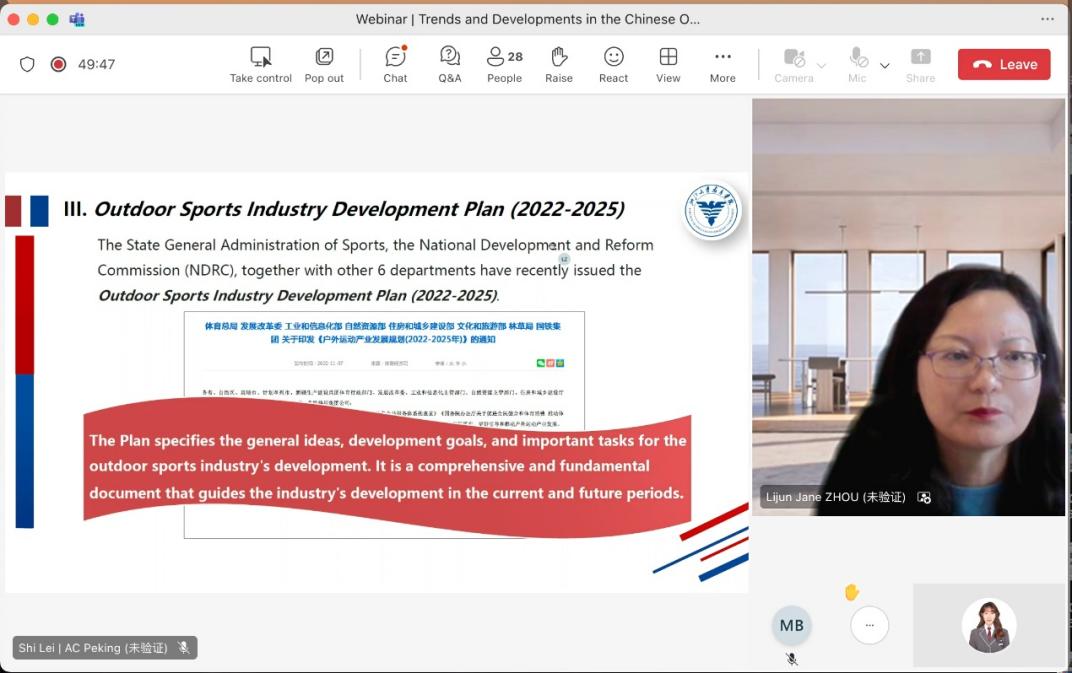This screenshot has width=1072, height=673.
Task: Open the Q&A panel
Action: [450, 64]
